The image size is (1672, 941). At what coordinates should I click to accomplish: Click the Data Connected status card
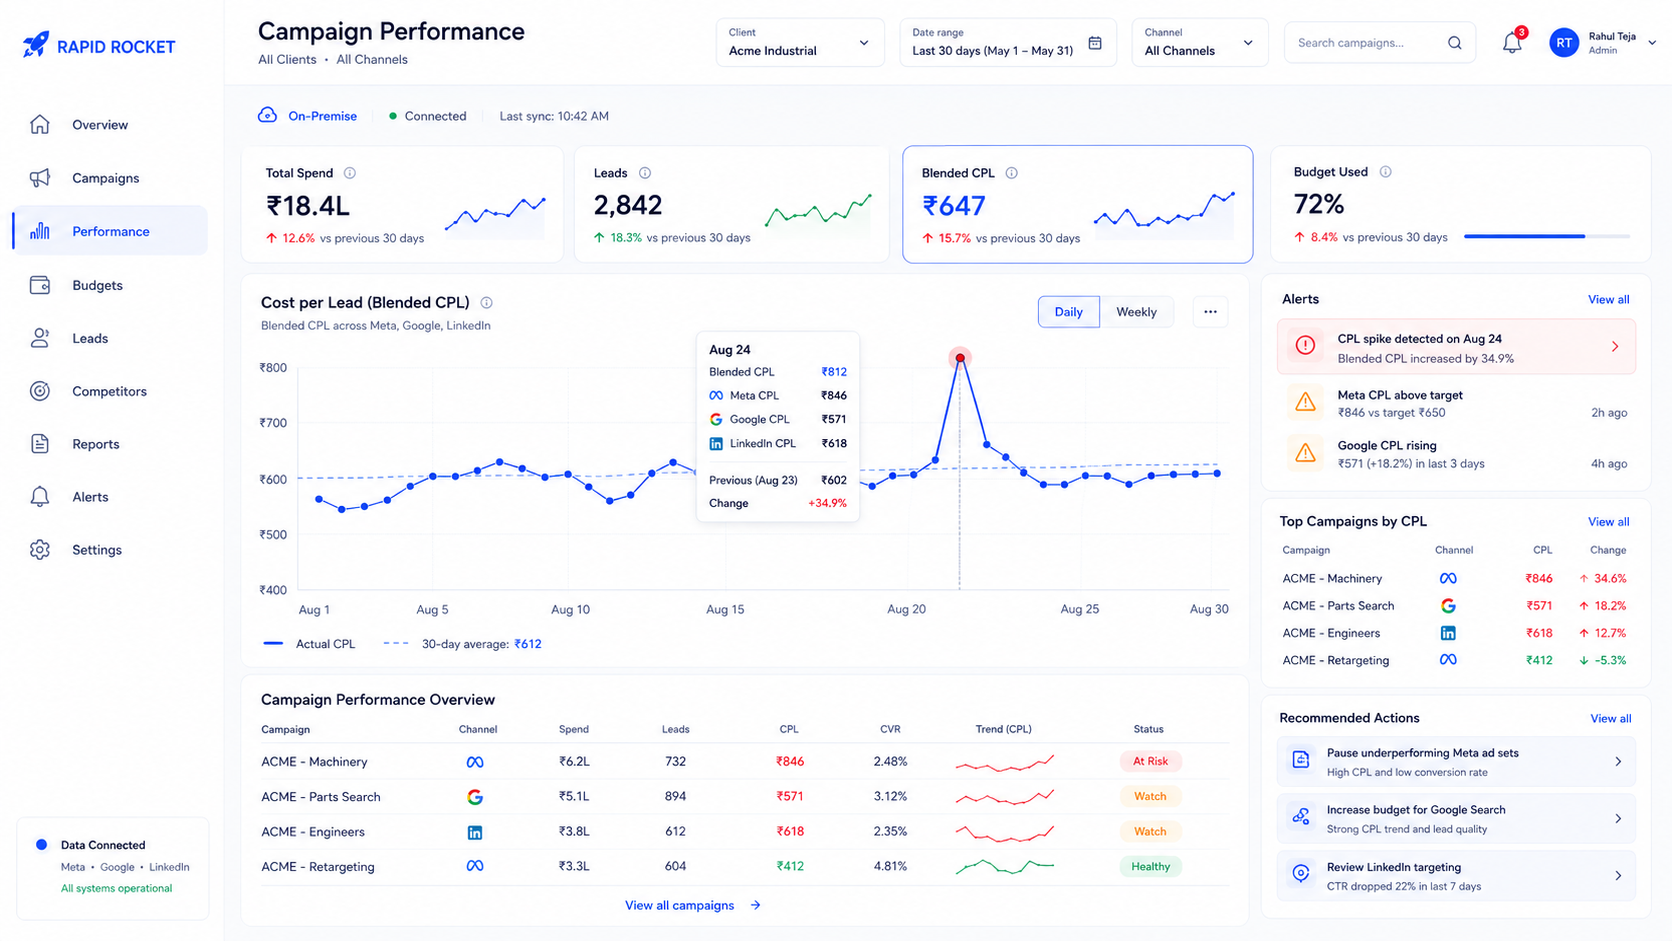click(x=113, y=868)
